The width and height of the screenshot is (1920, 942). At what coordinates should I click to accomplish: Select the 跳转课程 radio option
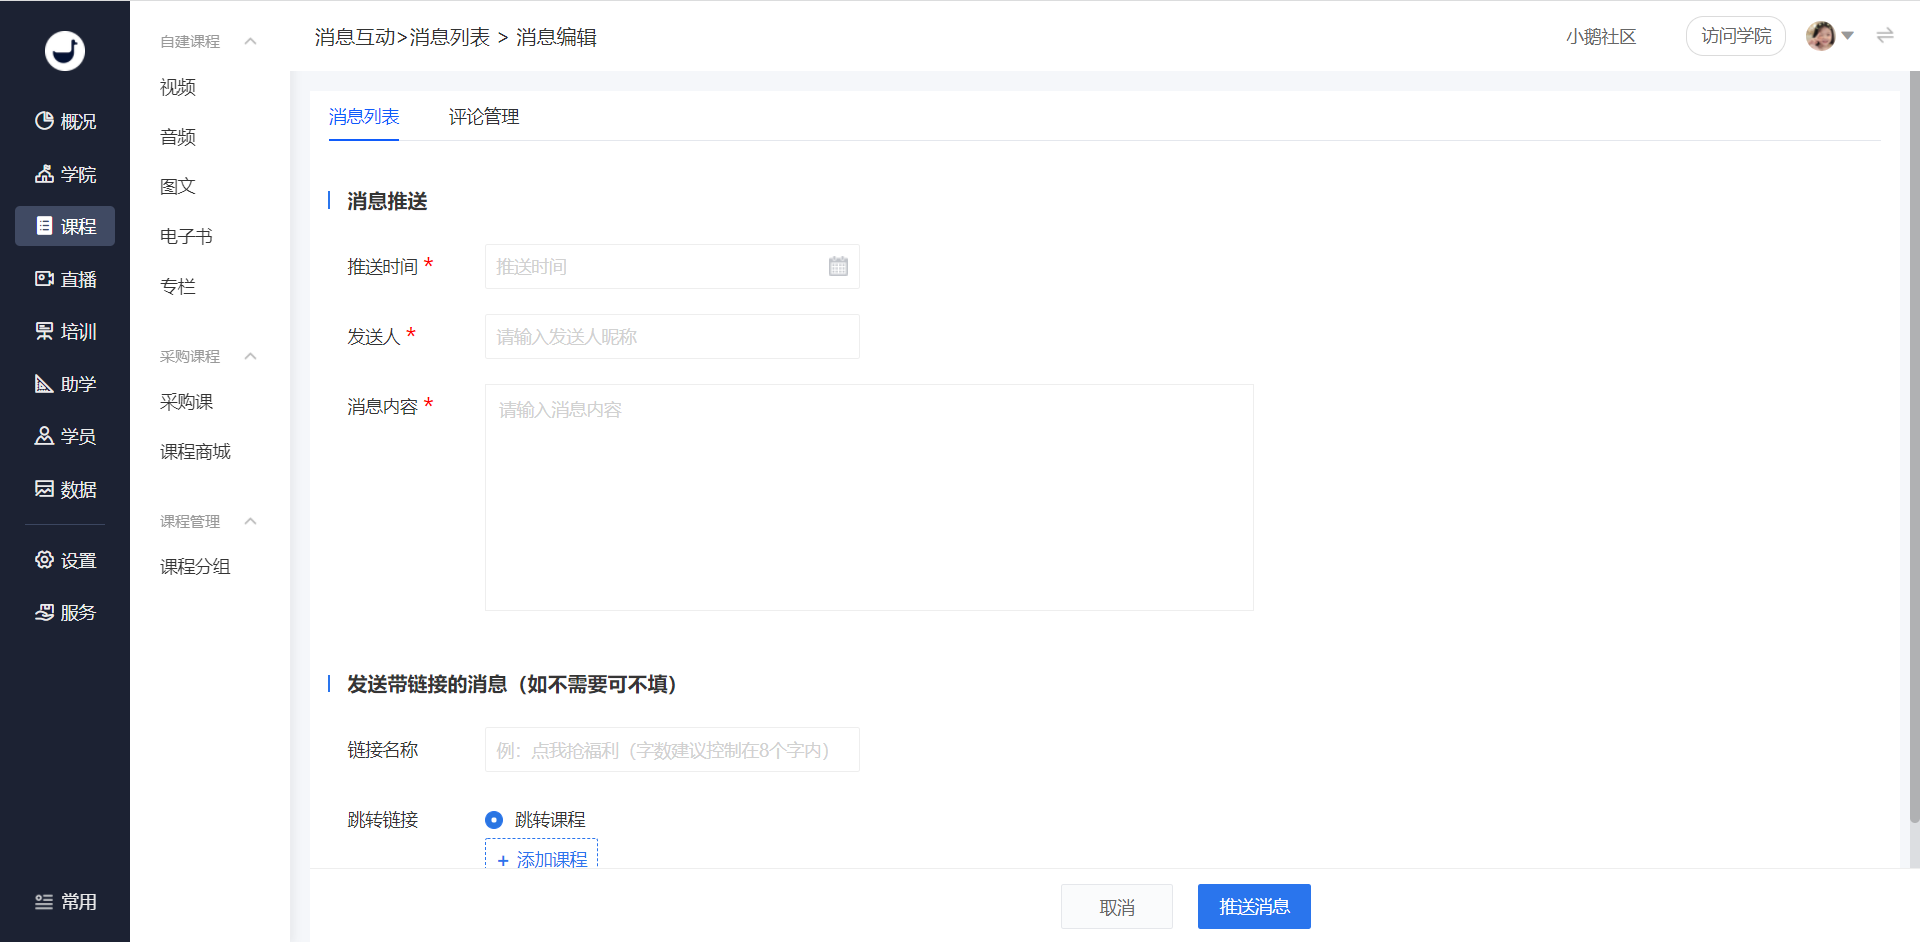pyautogui.click(x=494, y=820)
